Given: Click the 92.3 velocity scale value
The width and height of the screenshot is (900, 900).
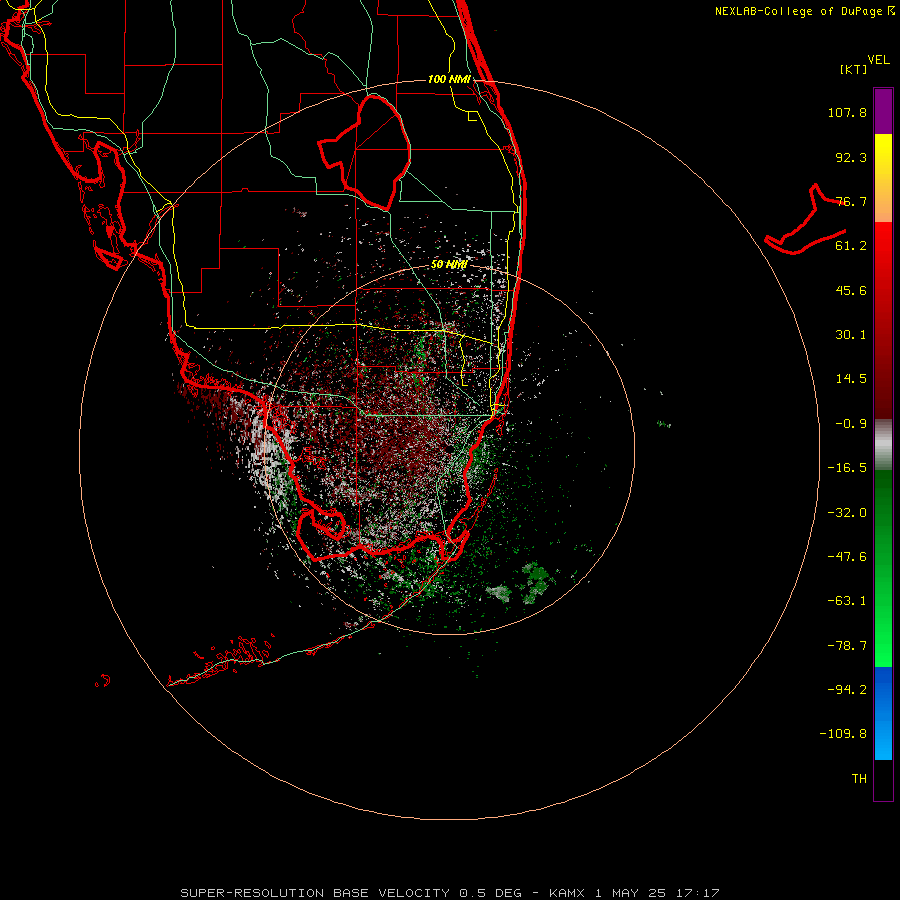Looking at the screenshot, I should coord(851,157).
